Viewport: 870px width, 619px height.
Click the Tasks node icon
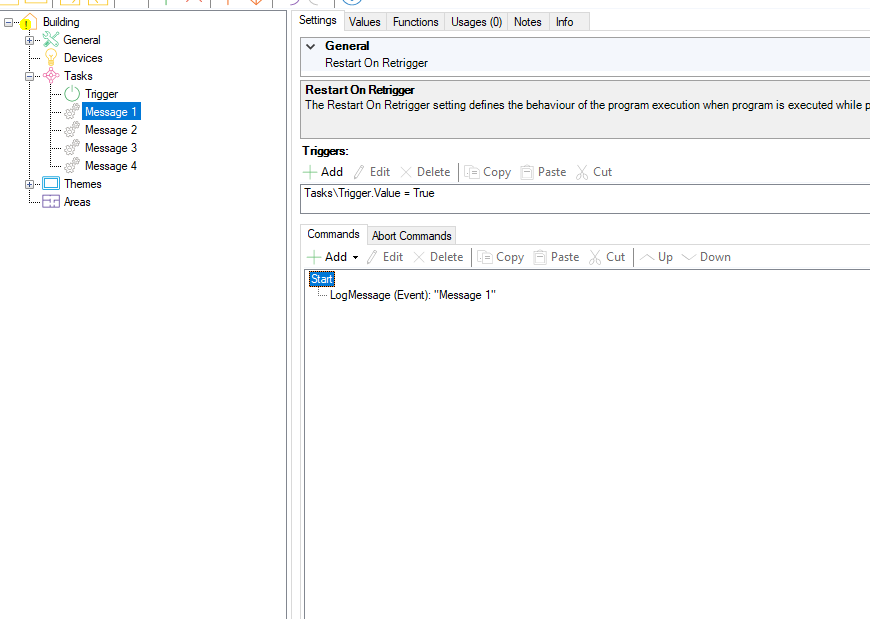click(51, 76)
